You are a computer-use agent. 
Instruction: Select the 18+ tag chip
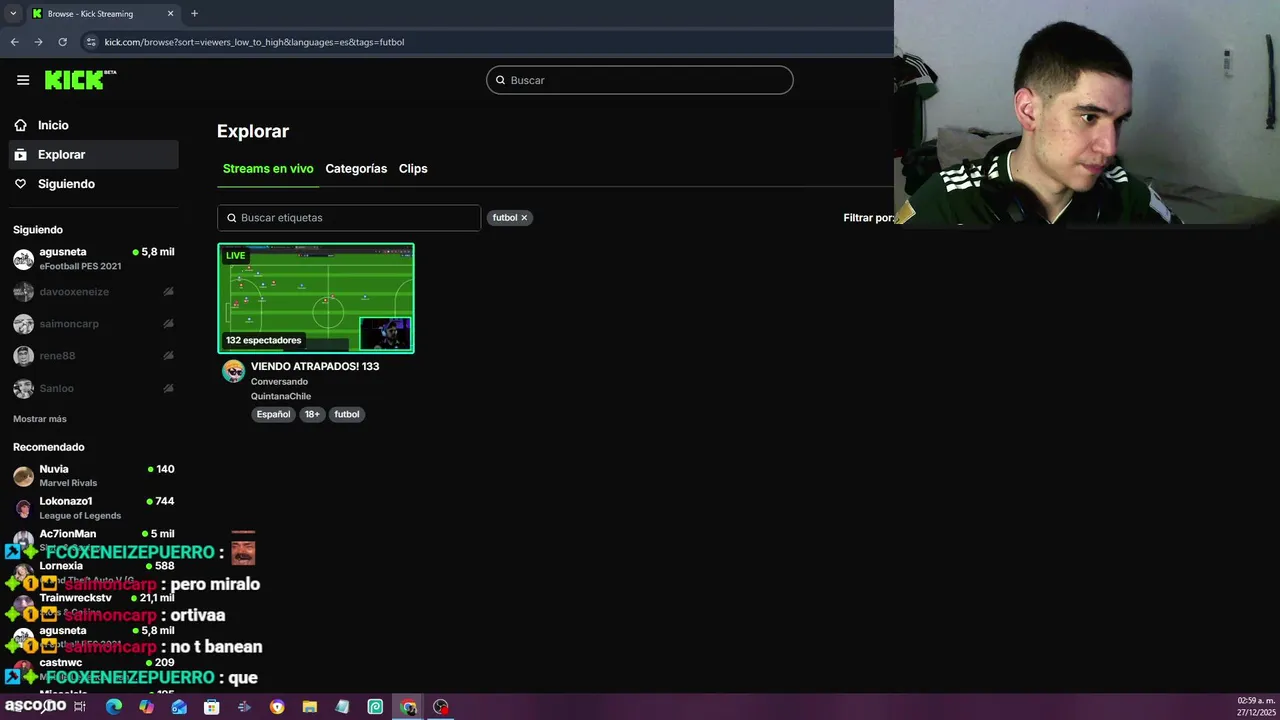312,414
